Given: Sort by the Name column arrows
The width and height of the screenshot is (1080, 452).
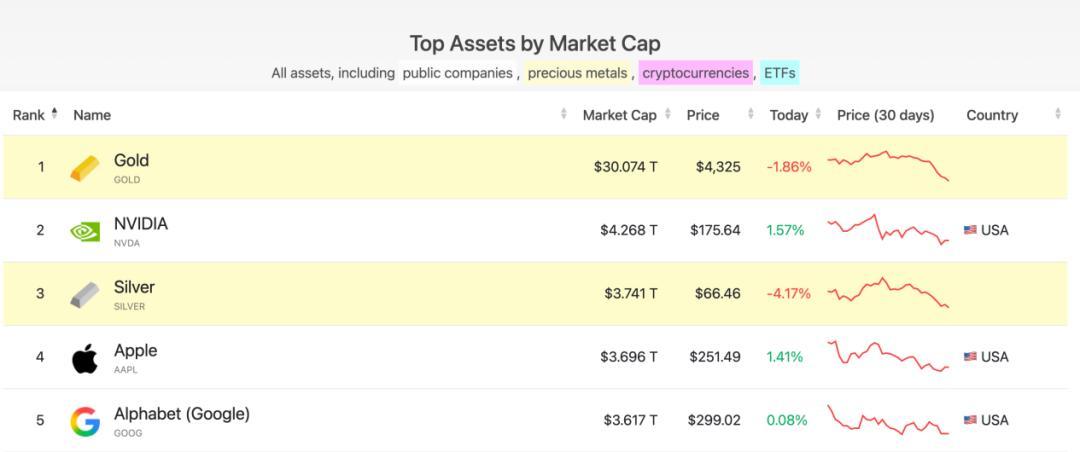Looking at the screenshot, I should click(x=564, y=115).
